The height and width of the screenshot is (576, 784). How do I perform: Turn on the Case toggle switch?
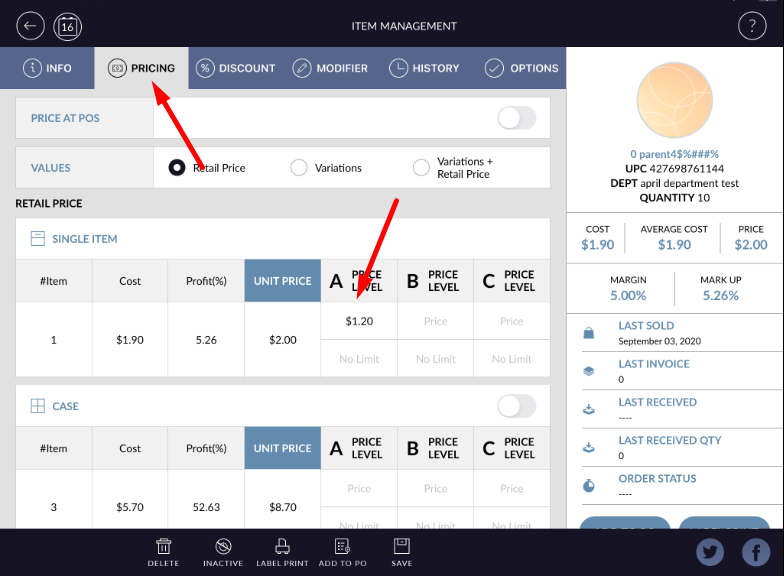516,406
